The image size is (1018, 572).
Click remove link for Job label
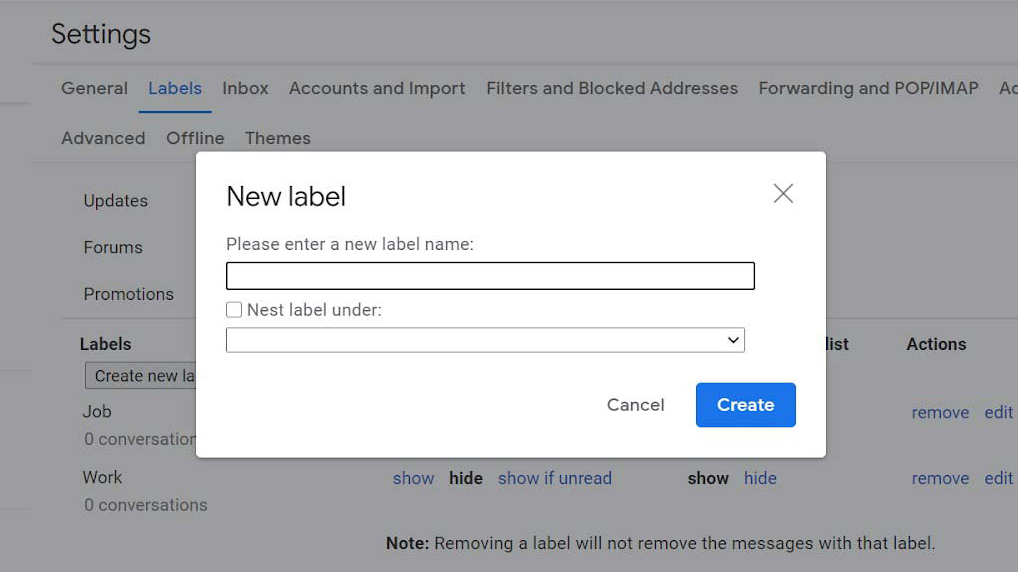point(940,412)
